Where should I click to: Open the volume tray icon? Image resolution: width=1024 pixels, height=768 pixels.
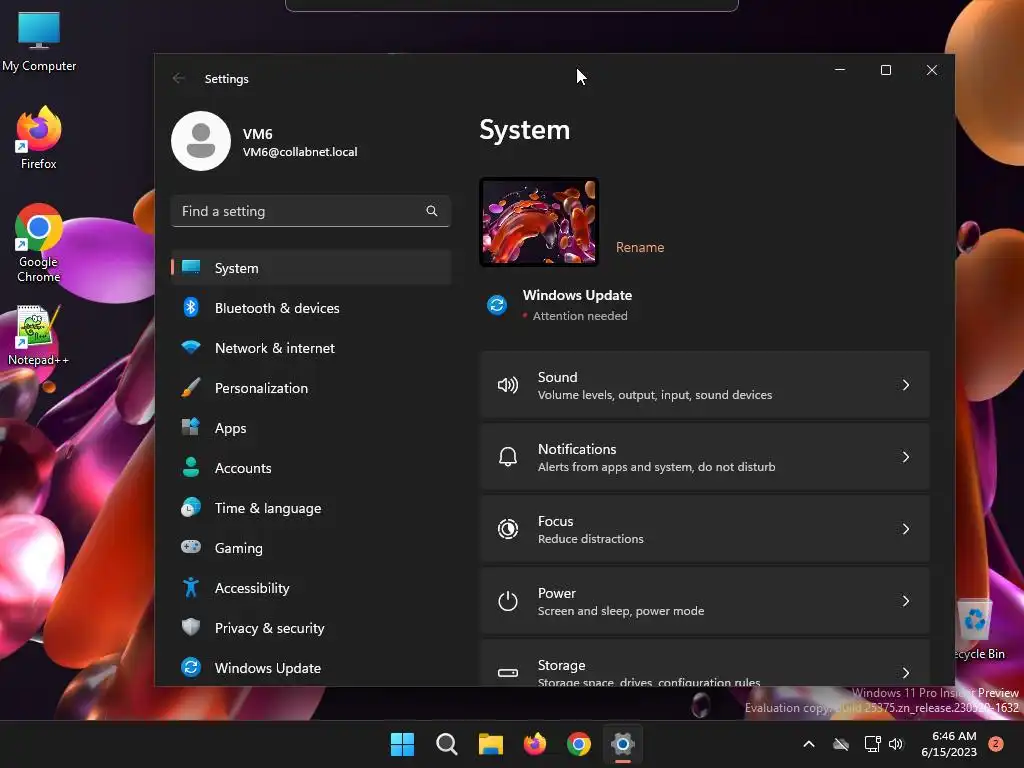click(x=896, y=744)
